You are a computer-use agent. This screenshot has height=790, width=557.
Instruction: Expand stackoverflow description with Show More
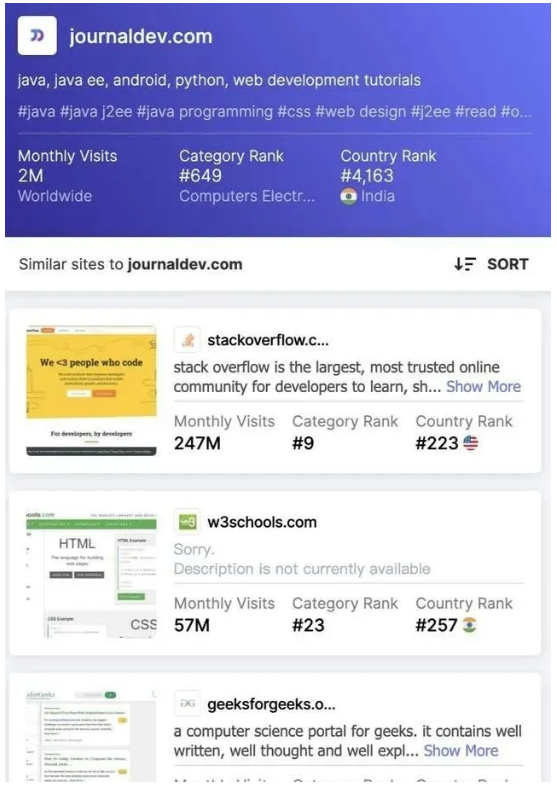(x=483, y=386)
